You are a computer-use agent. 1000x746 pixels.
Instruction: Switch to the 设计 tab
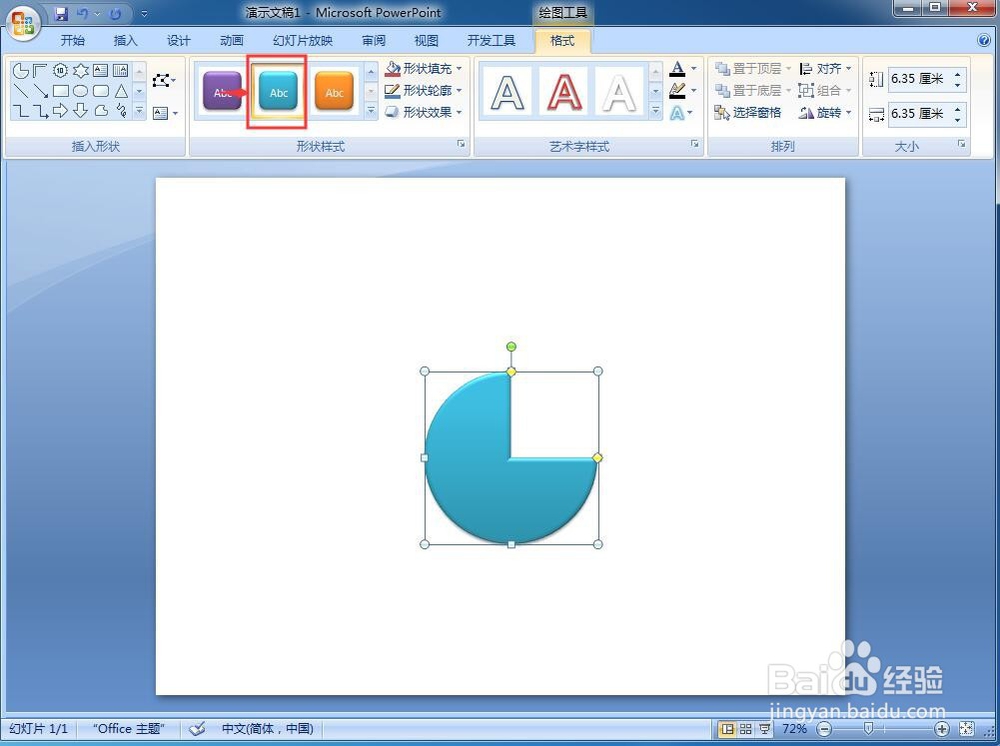(179, 41)
